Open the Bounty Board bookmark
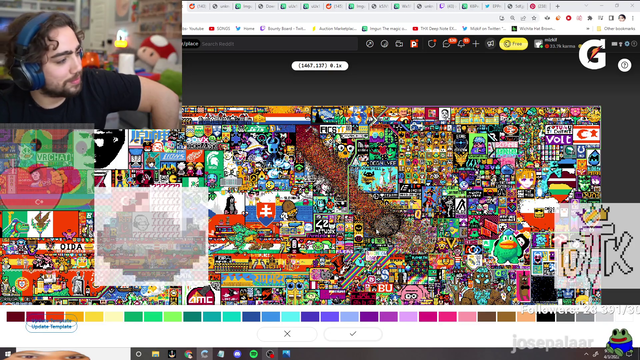 click(x=283, y=29)
